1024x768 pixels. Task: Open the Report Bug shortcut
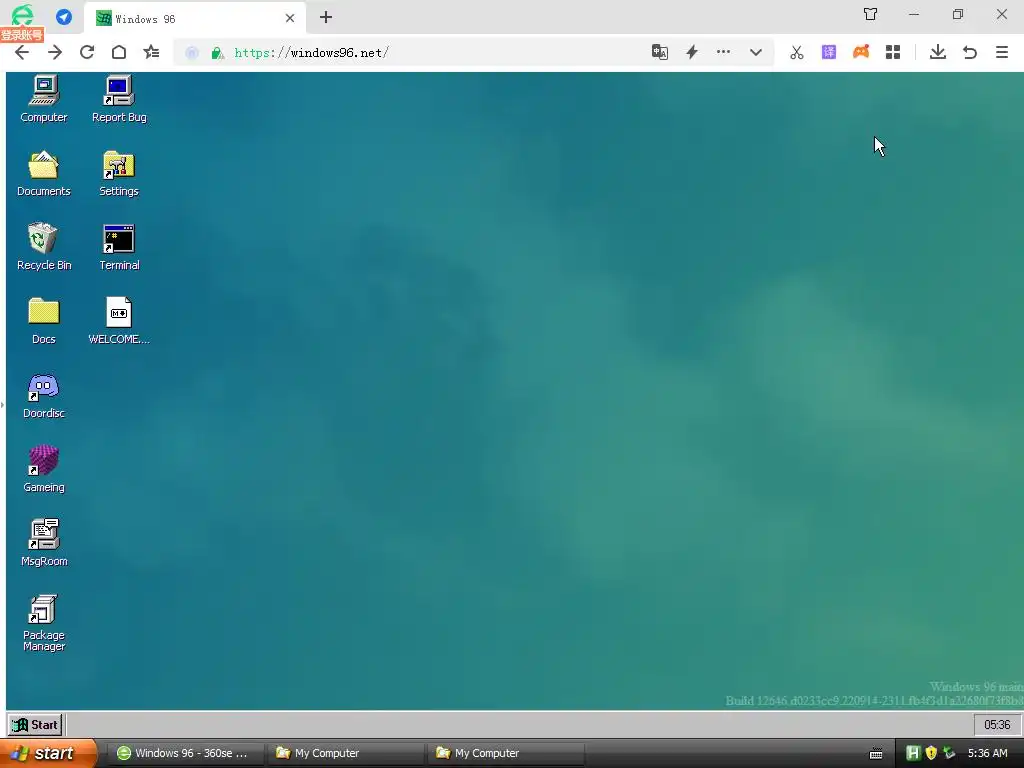[119, 99]
